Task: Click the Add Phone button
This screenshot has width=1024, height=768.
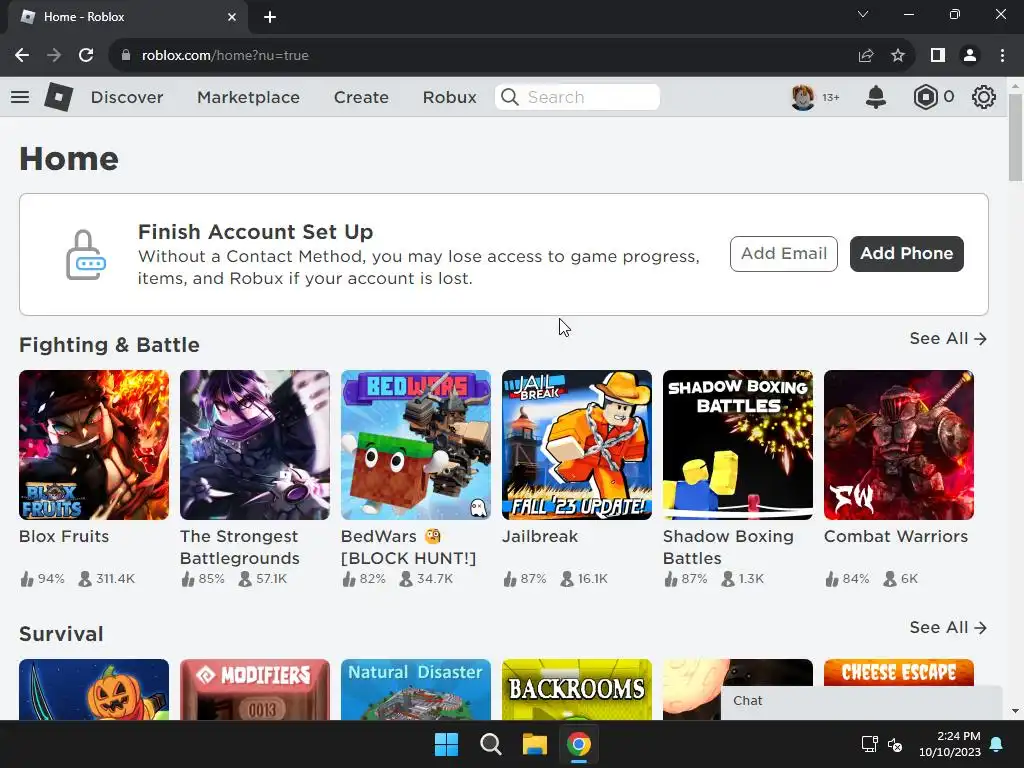Action: tap(906, 254)
